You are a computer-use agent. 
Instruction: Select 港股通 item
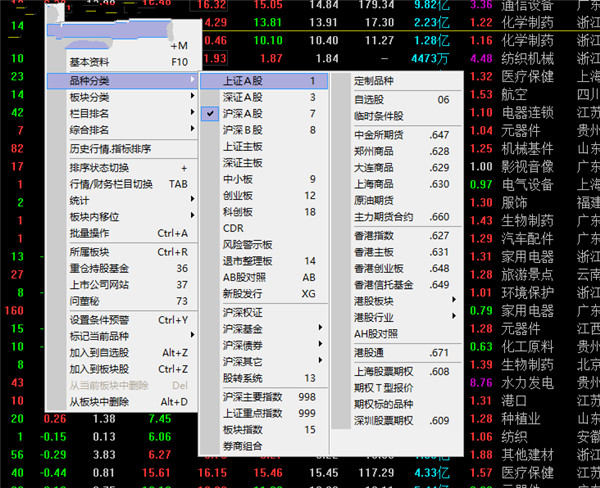(397, 353)
